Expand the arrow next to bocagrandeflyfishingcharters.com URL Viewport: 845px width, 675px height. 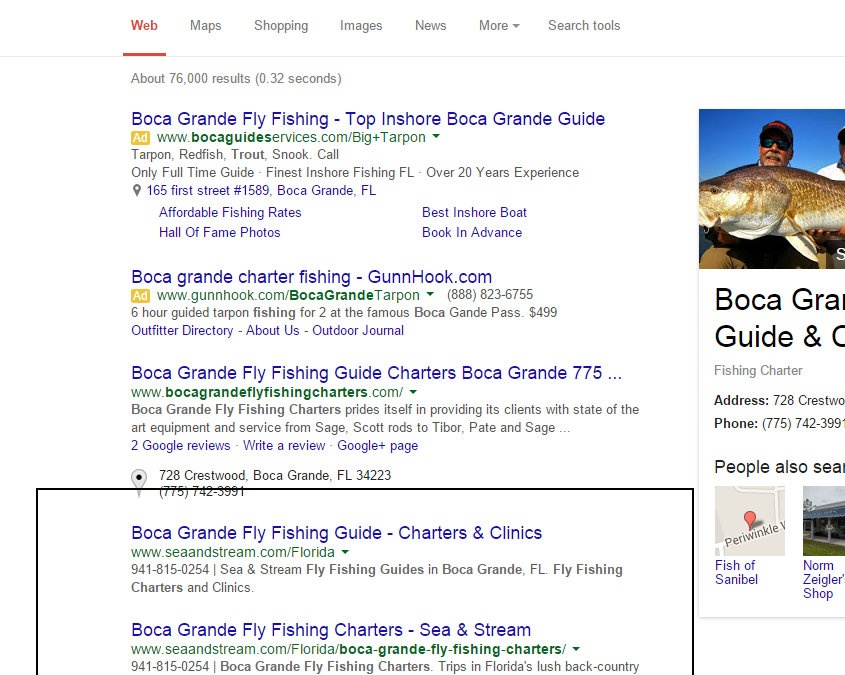tap(413, 392)
